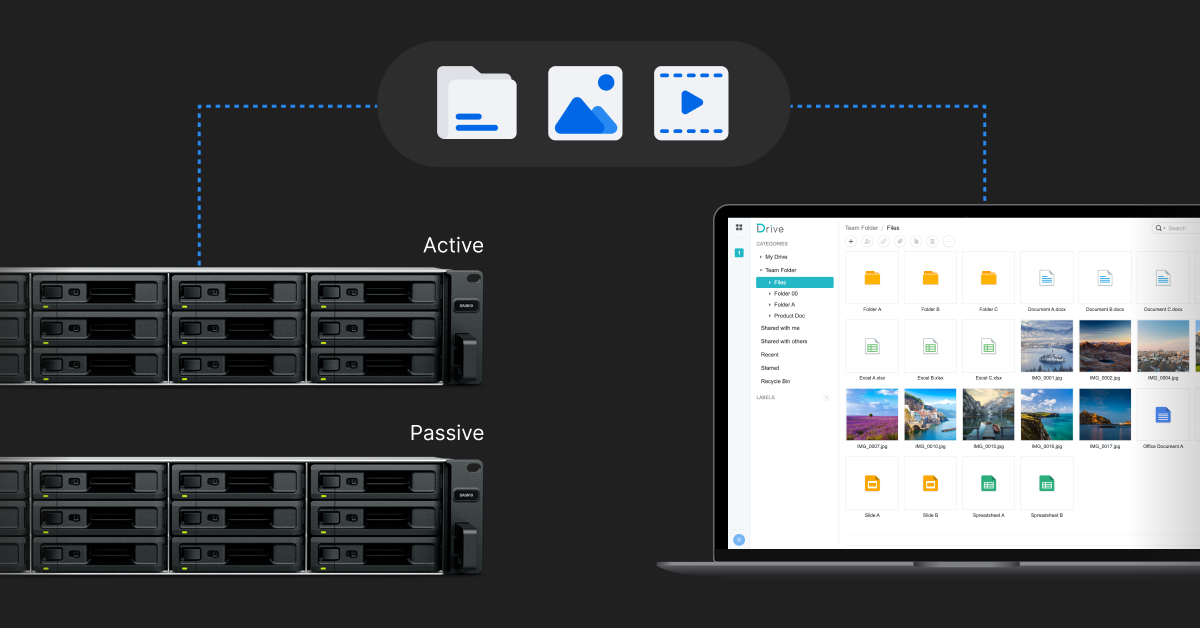1200x628 pixels.
Task: Click the blue round icon at bottom left
Action: pyautogui.click(x=739, y=539)
